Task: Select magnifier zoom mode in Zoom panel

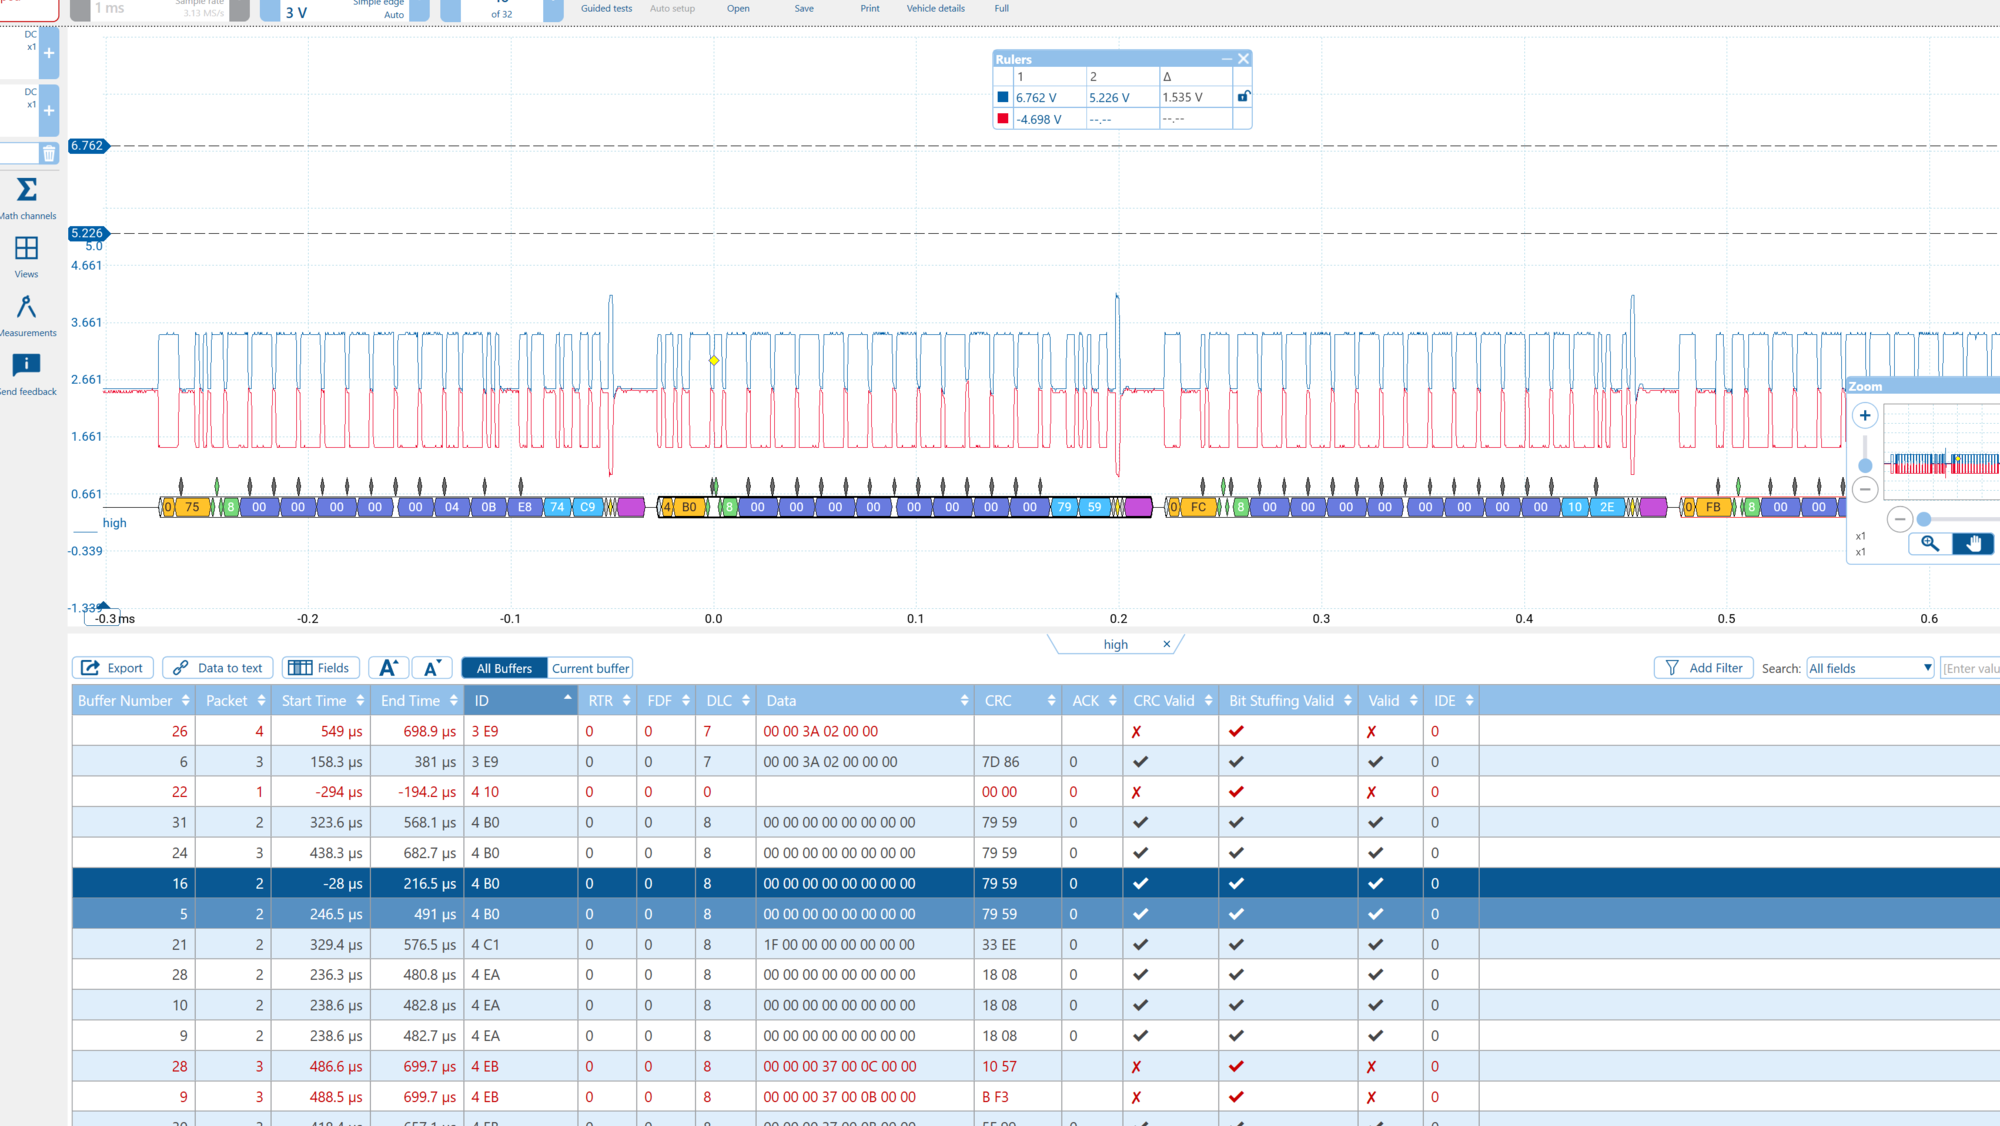Action: [x=1930, y=543]
